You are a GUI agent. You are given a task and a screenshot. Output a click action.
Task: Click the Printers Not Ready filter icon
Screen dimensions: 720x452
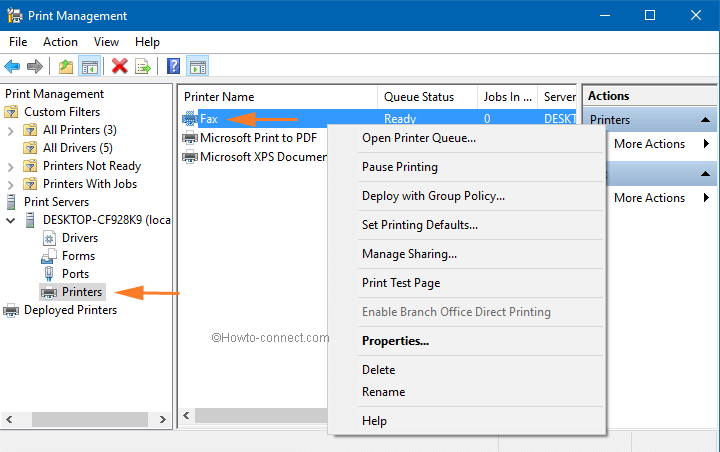coord(30,166)
